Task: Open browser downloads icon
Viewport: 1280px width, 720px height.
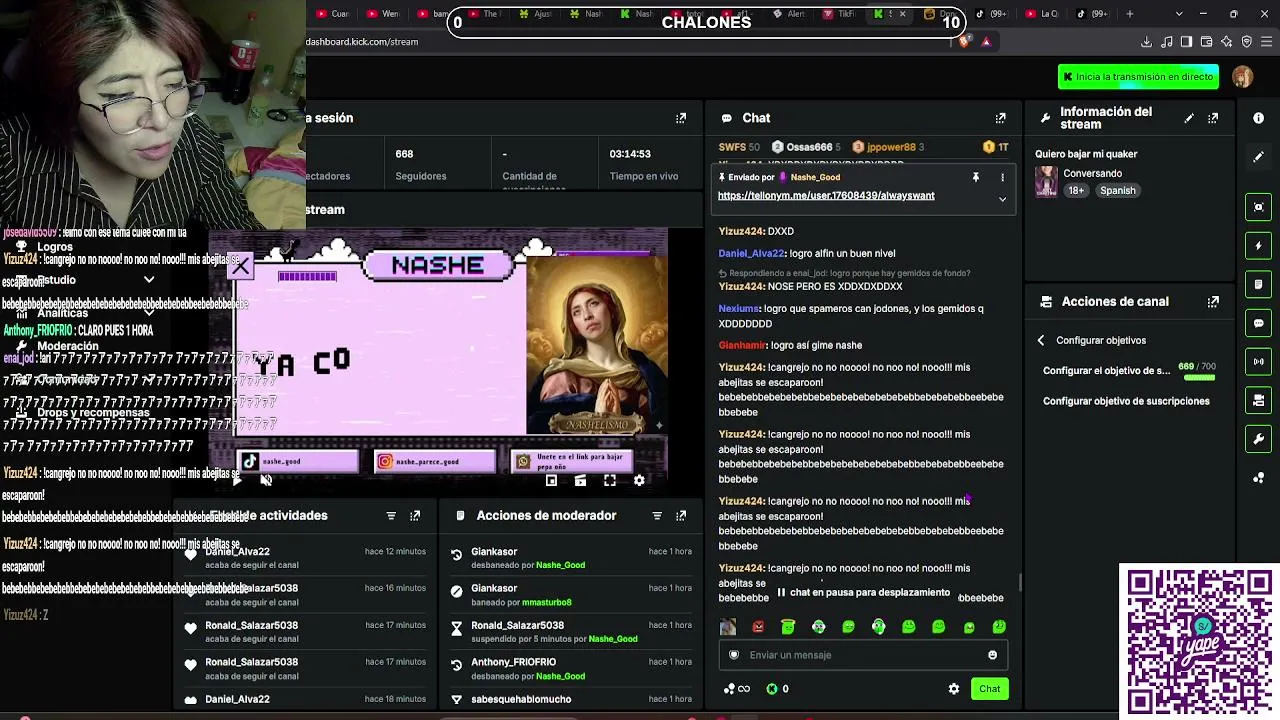Action: pos(1146,42)
